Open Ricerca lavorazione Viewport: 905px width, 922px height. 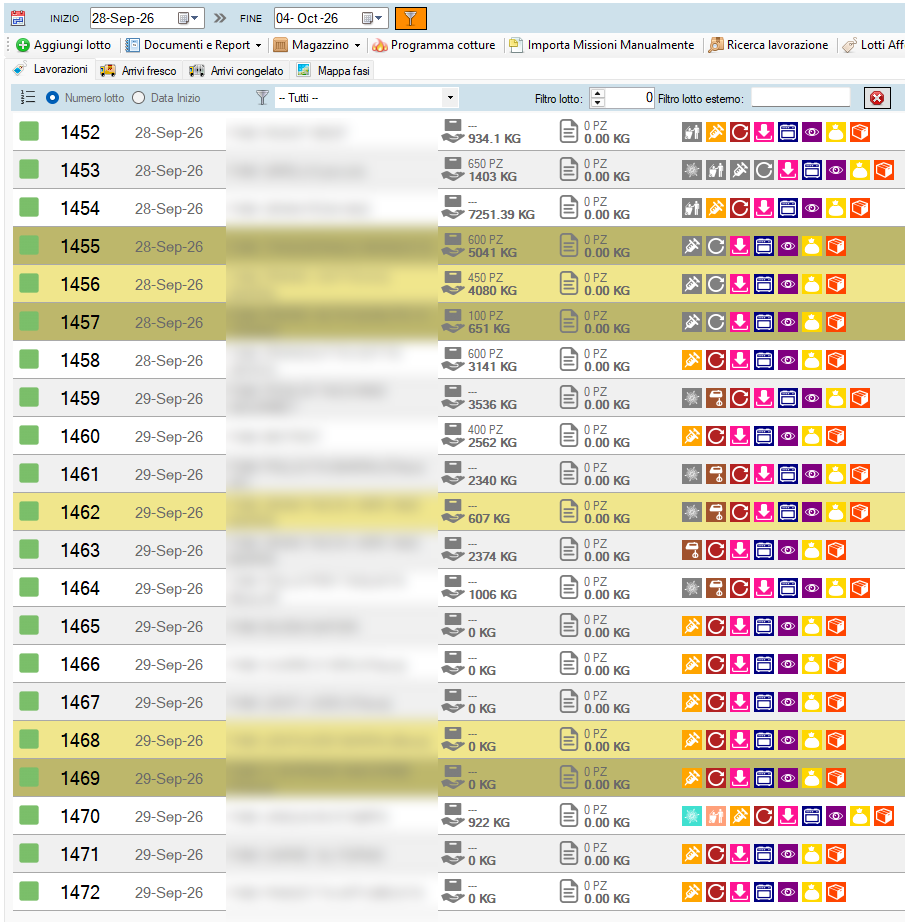(769, 45)
